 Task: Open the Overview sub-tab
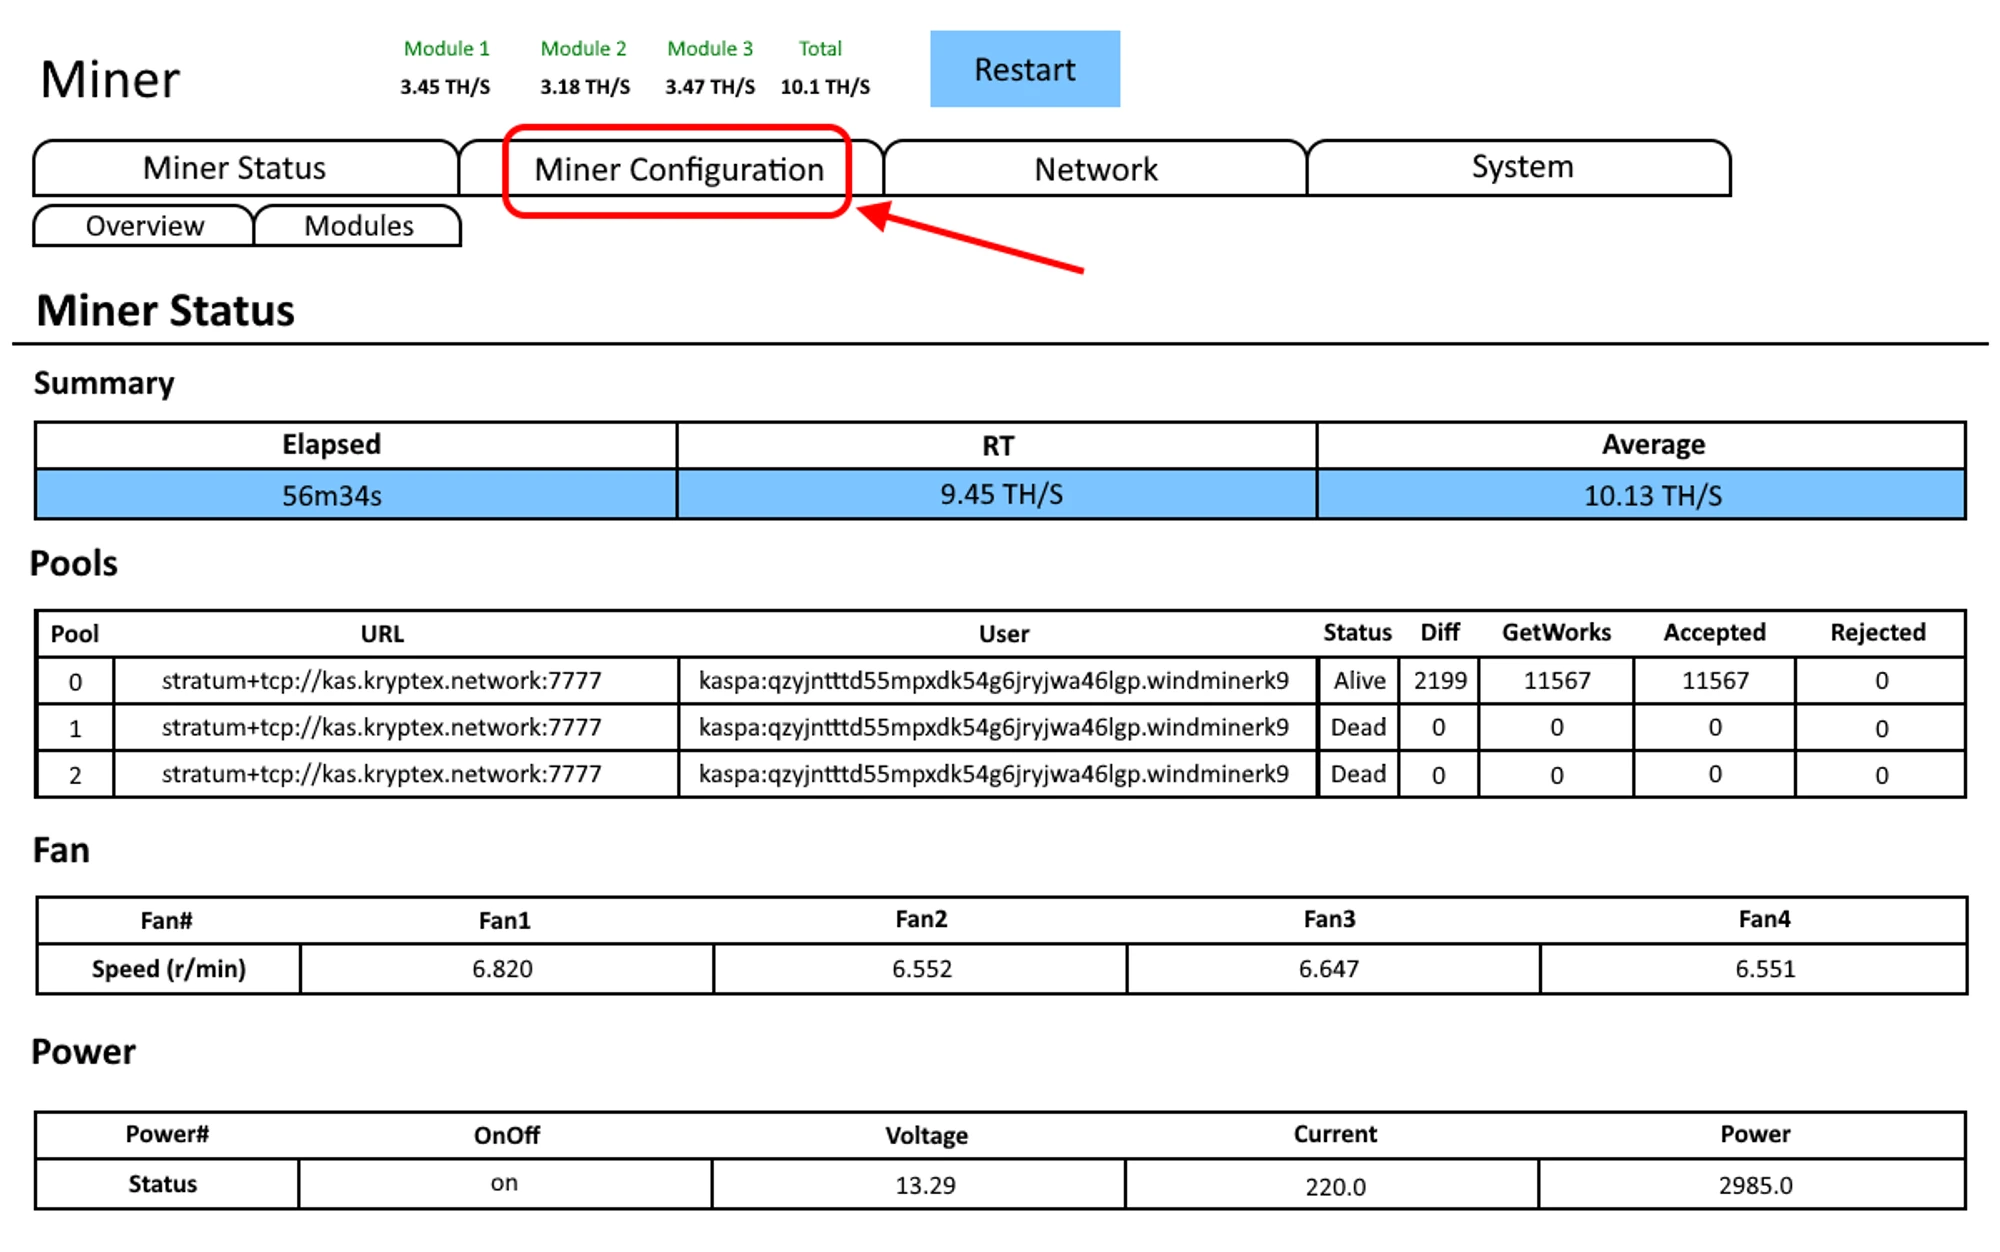[x=144, y=226]
